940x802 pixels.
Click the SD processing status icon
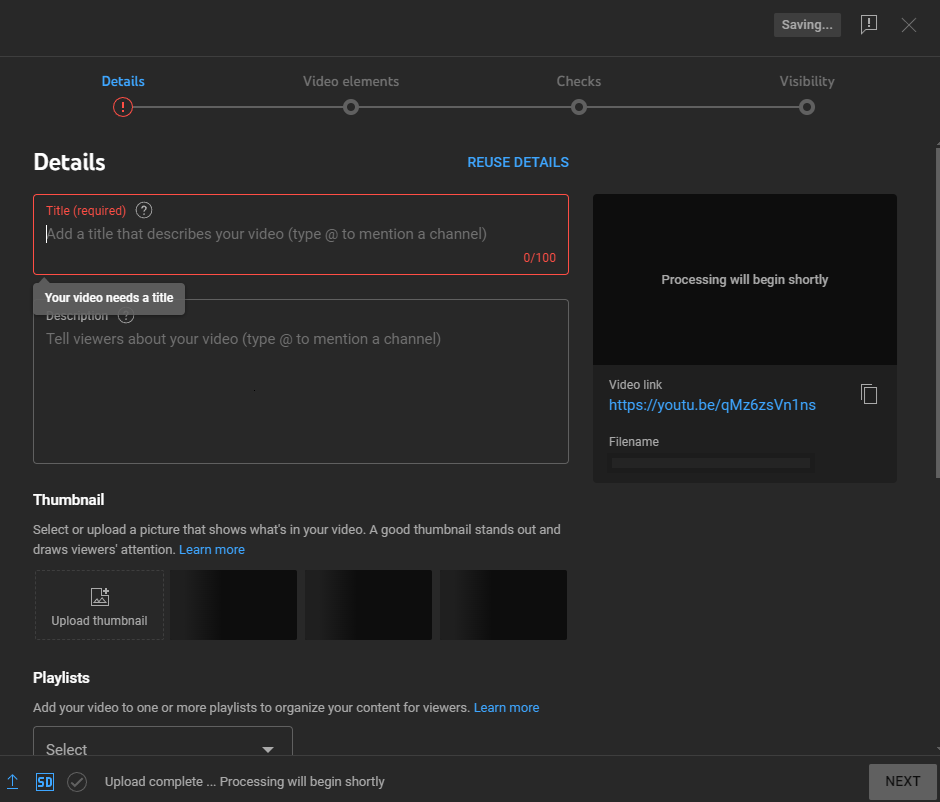pos(45,782)
